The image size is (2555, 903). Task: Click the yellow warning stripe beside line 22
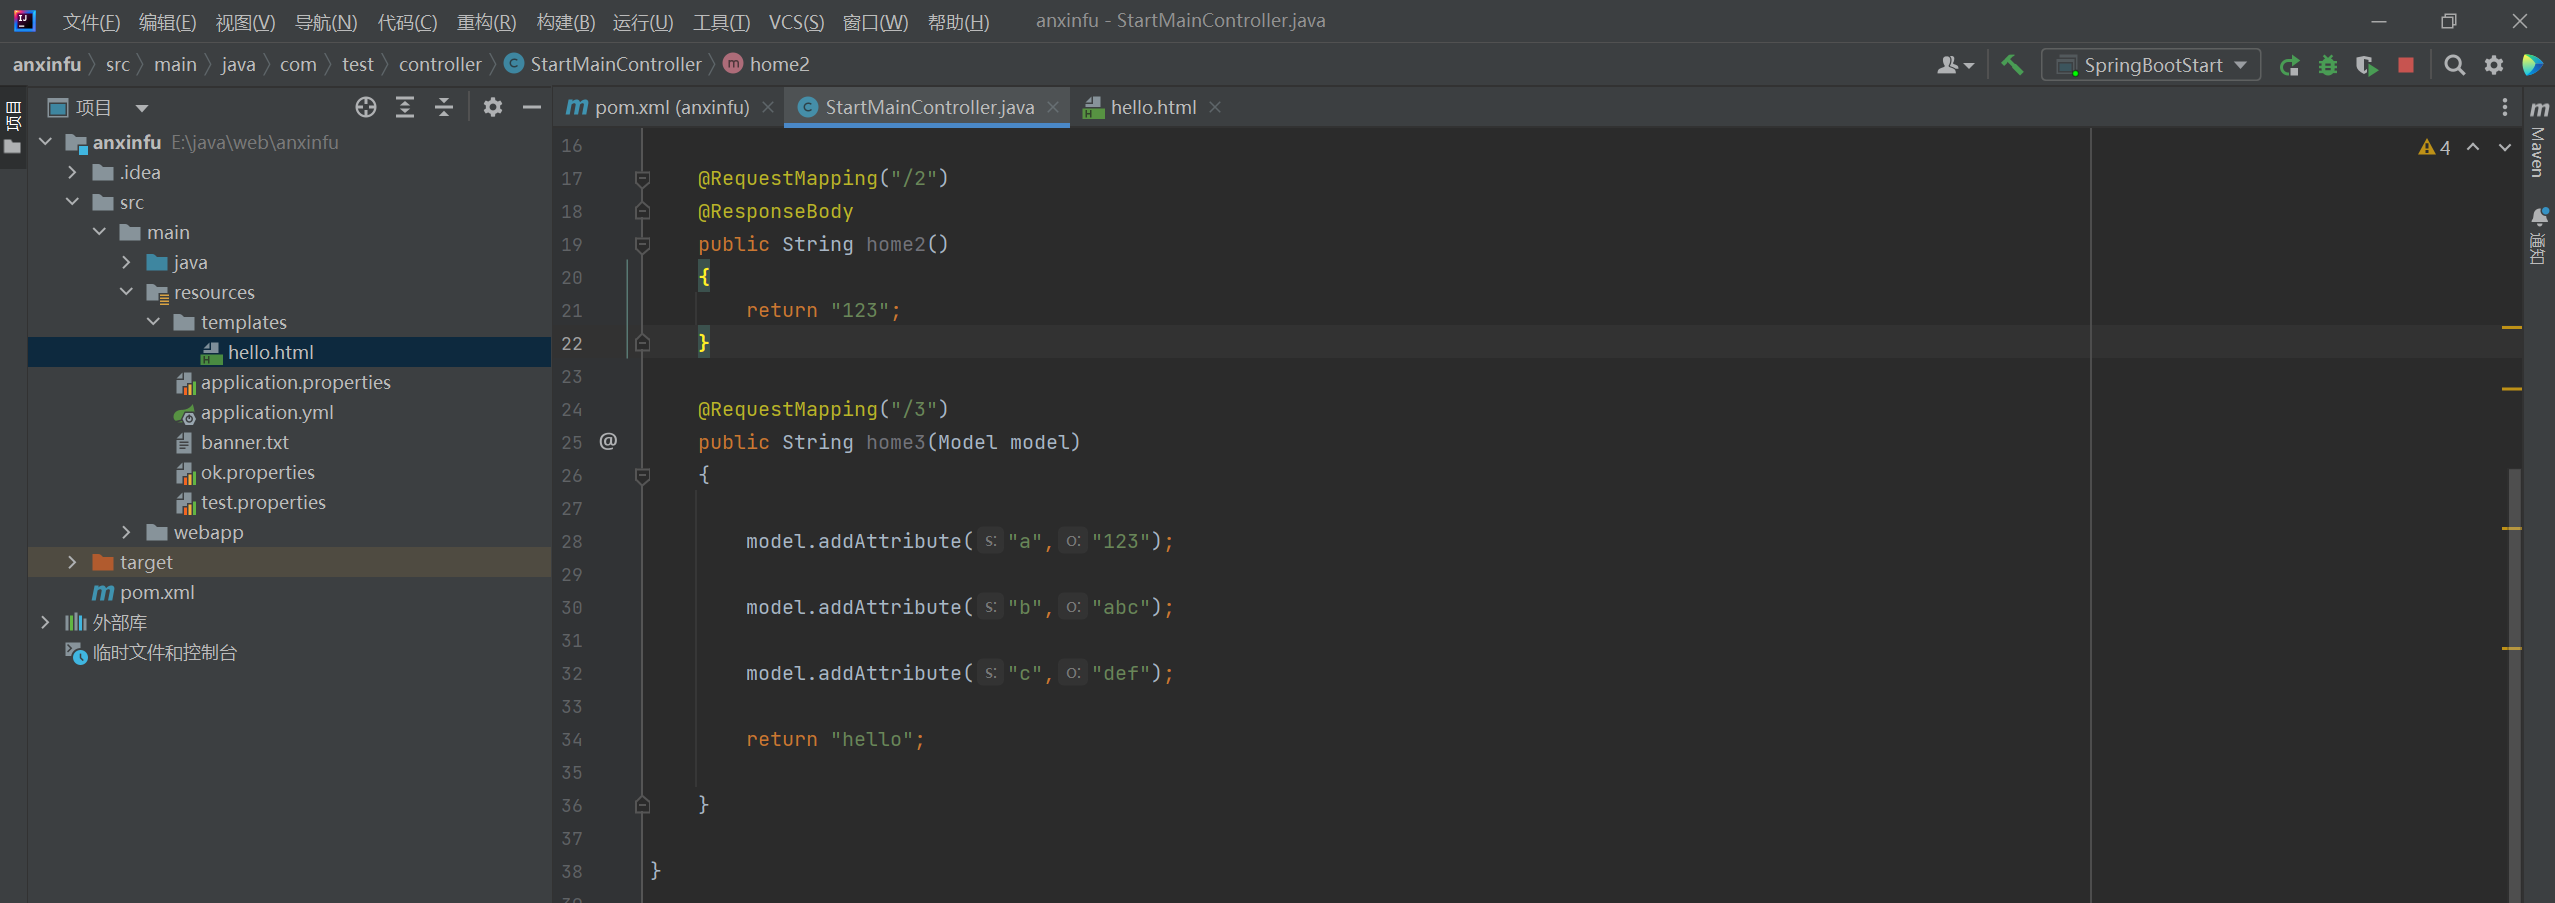click(x=2512, y=327)
